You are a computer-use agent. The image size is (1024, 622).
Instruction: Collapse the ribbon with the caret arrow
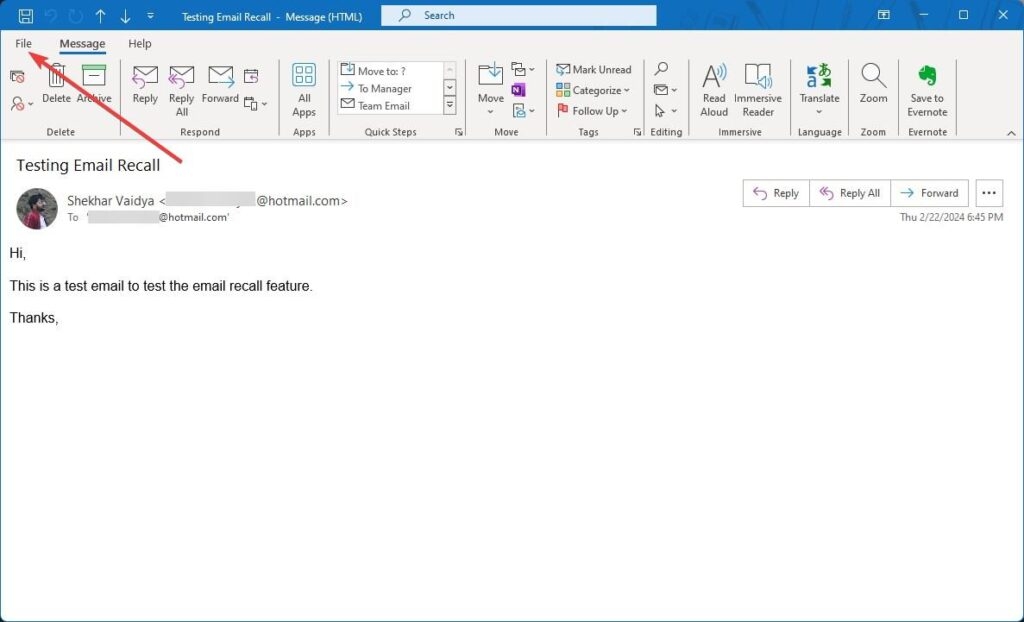(x=1011, y=133)
